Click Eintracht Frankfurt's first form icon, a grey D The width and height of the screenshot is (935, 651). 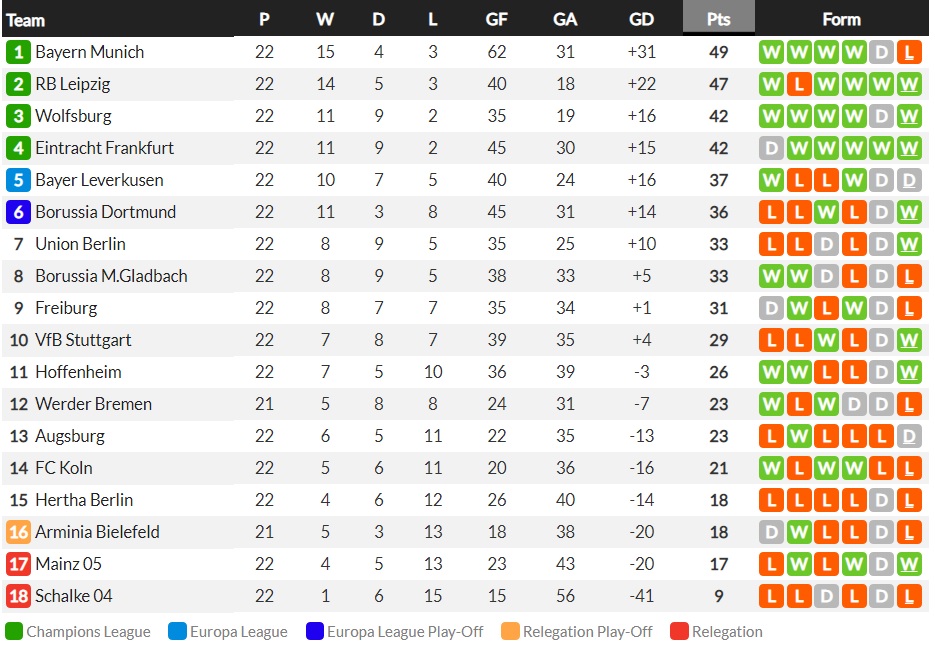771,148
